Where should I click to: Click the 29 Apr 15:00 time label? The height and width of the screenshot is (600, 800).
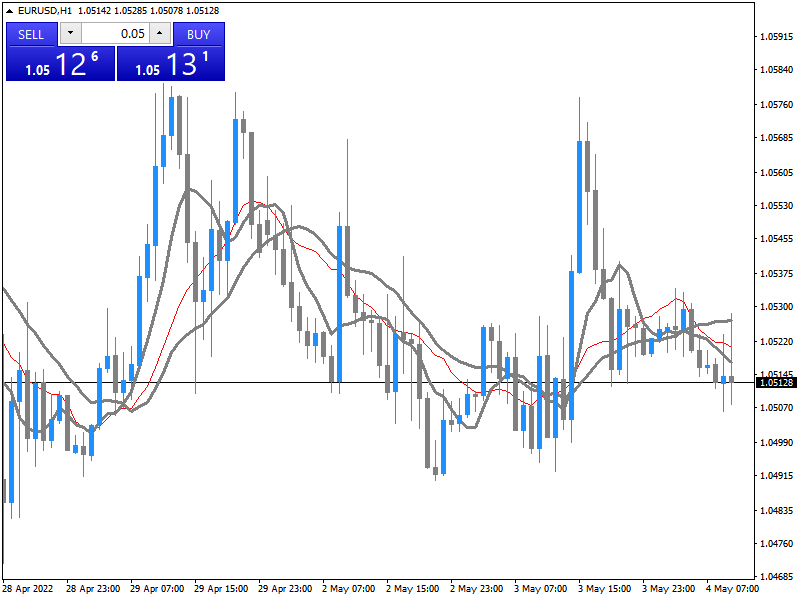(223, 589)
